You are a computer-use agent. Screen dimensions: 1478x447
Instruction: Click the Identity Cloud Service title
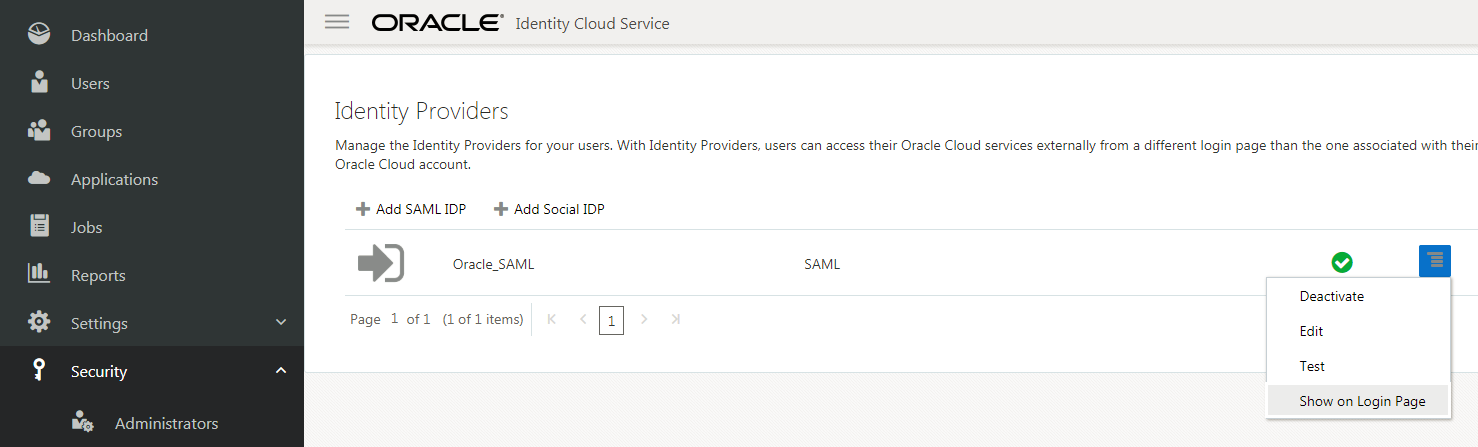tap(592, 23)
